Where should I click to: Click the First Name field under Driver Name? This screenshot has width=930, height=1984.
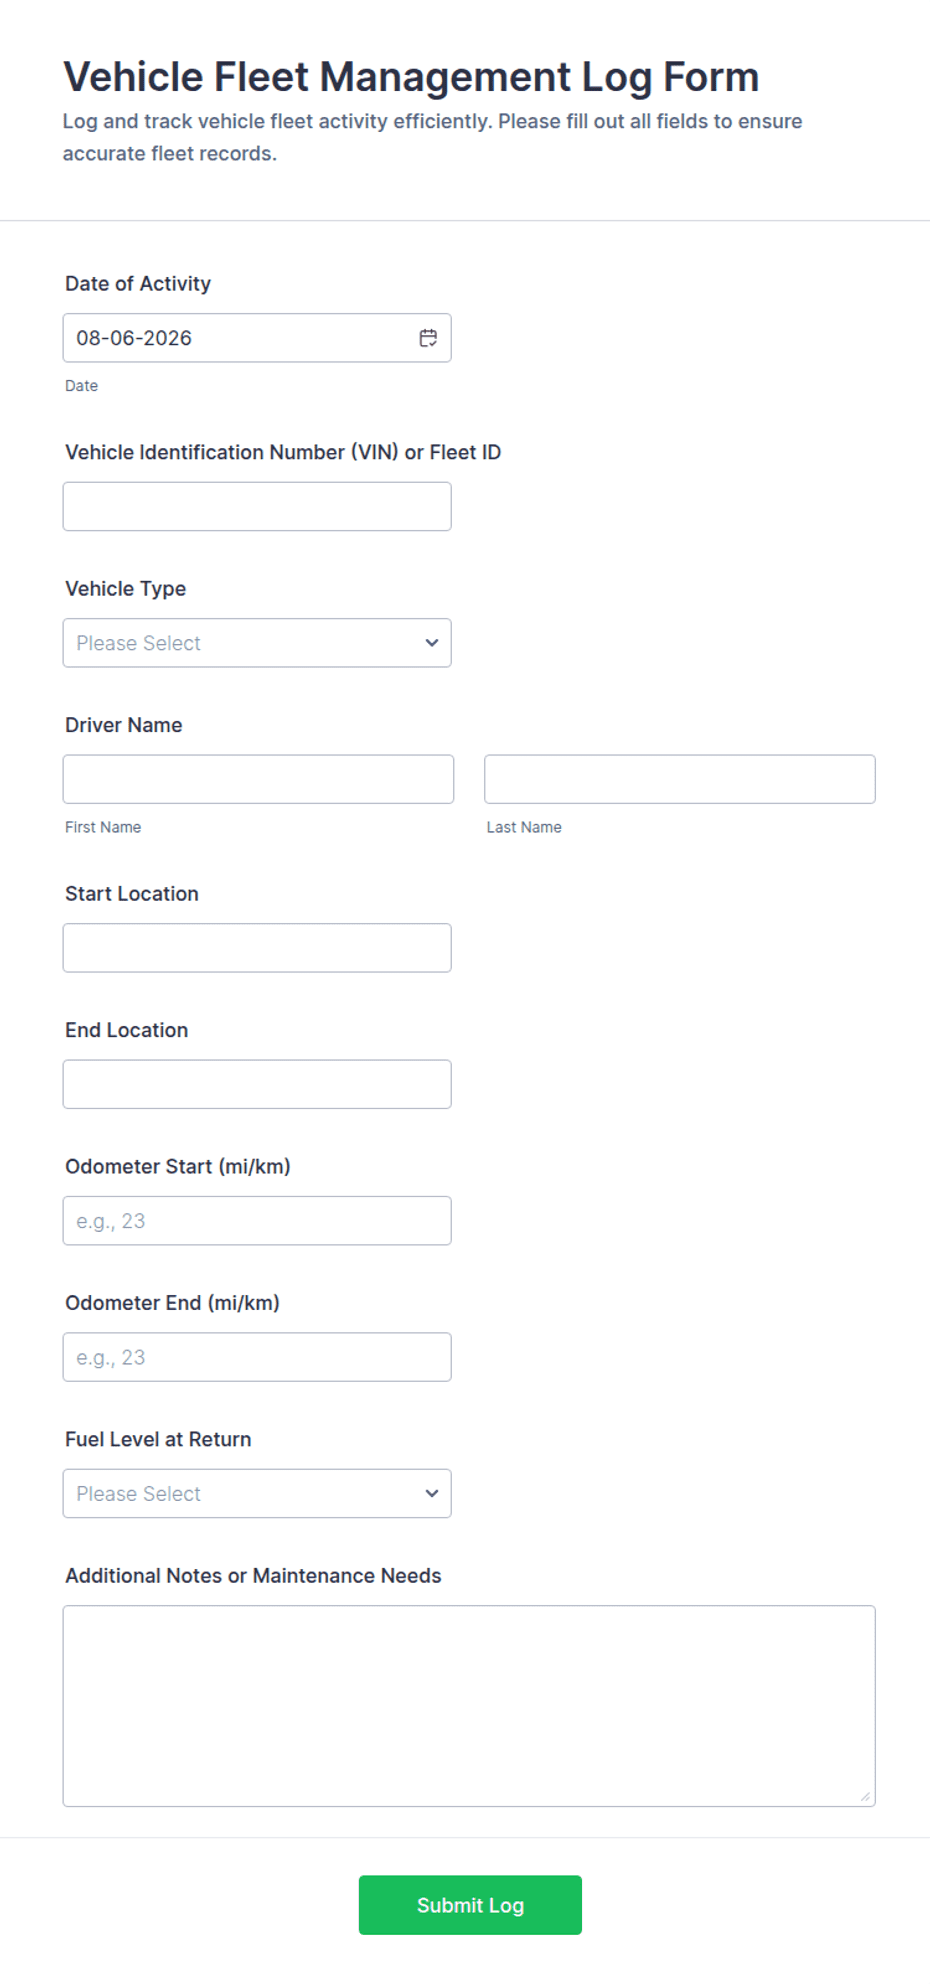[x=258, y=779]
